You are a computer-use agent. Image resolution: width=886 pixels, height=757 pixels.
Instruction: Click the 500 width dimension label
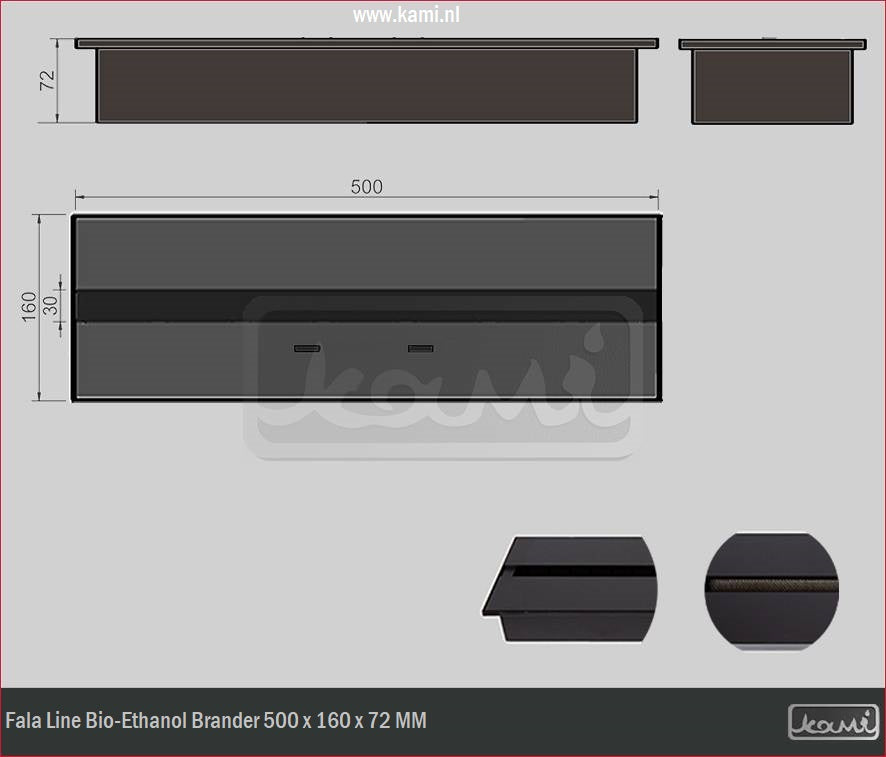click(366, 187)
